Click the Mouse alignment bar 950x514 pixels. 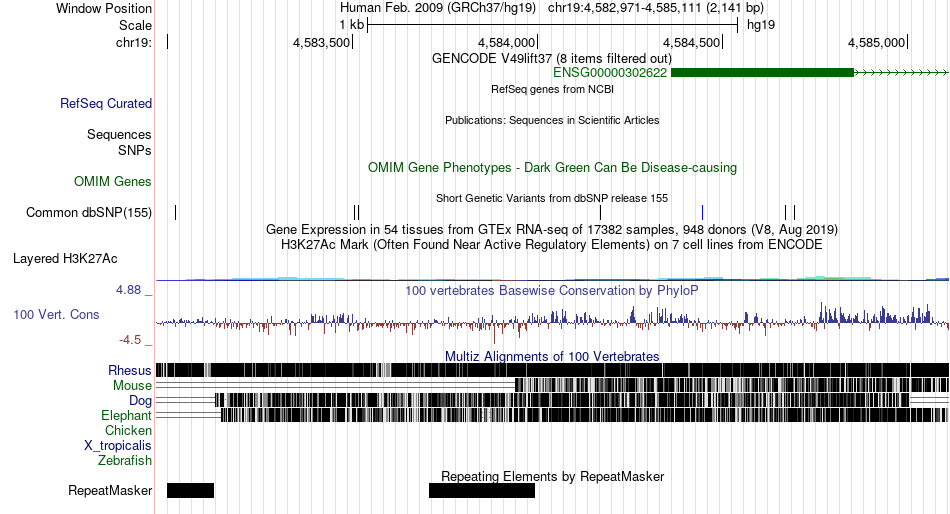pyautogui.click(x=732, y=385)
